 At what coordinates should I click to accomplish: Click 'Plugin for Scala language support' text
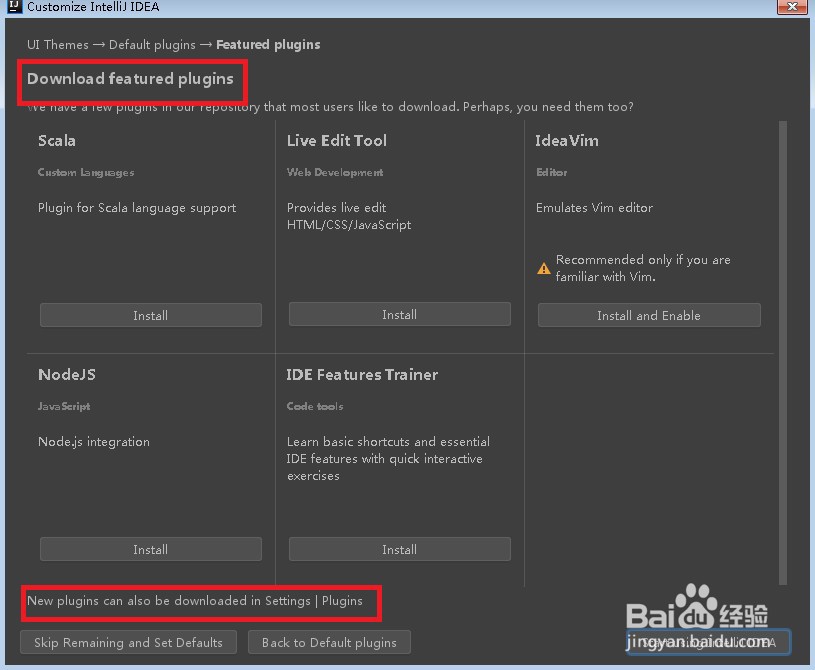coord(137,208)
